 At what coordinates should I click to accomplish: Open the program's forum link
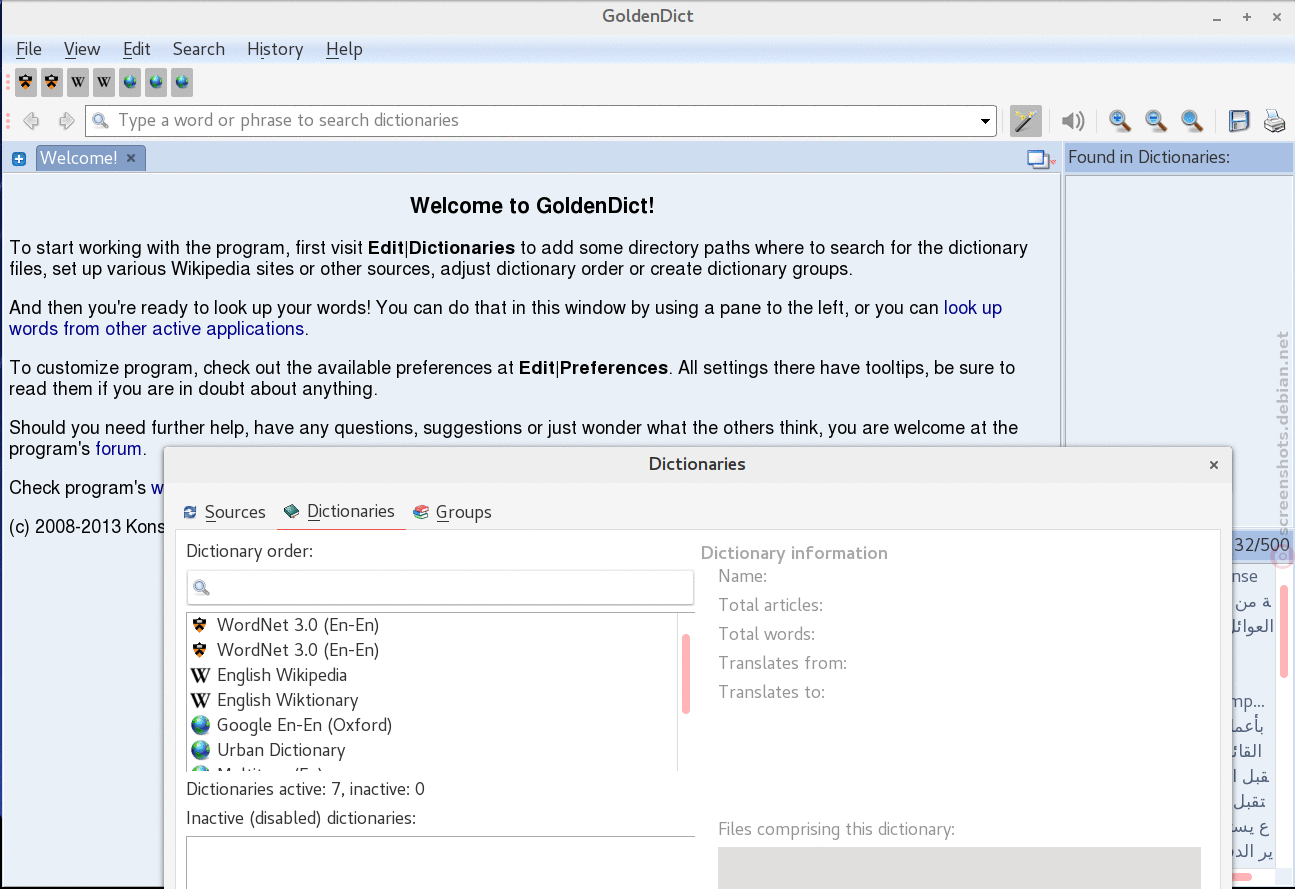(x=118, y=449)
